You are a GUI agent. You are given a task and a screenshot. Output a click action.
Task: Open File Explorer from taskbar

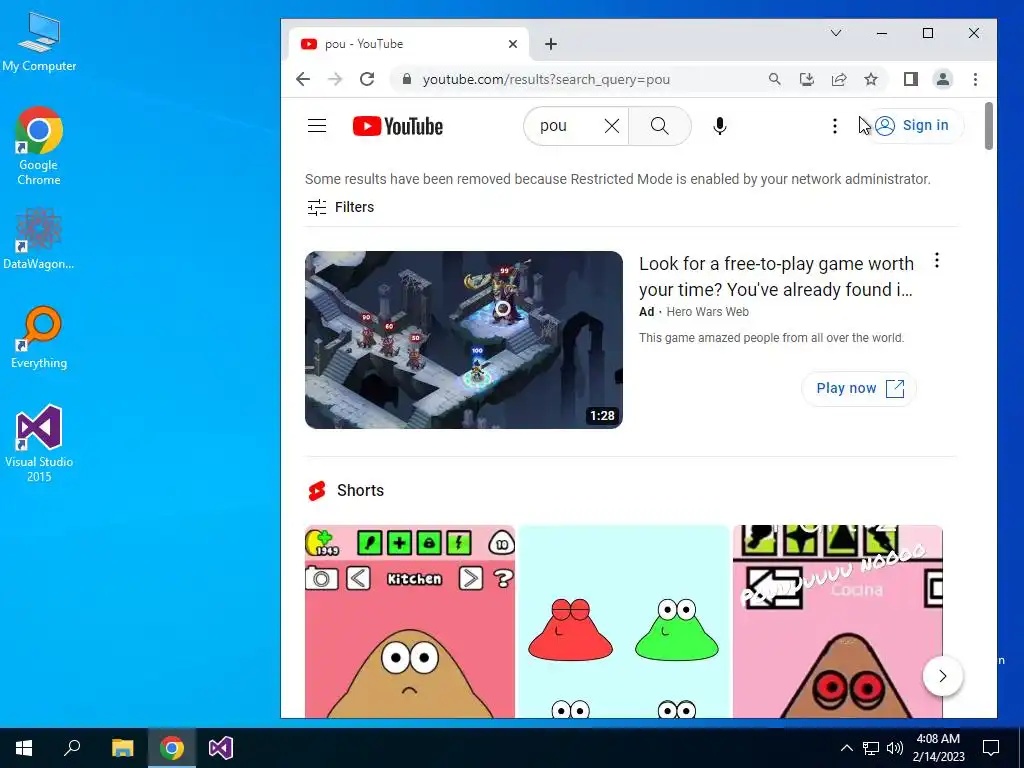click(x=122, y=748)
